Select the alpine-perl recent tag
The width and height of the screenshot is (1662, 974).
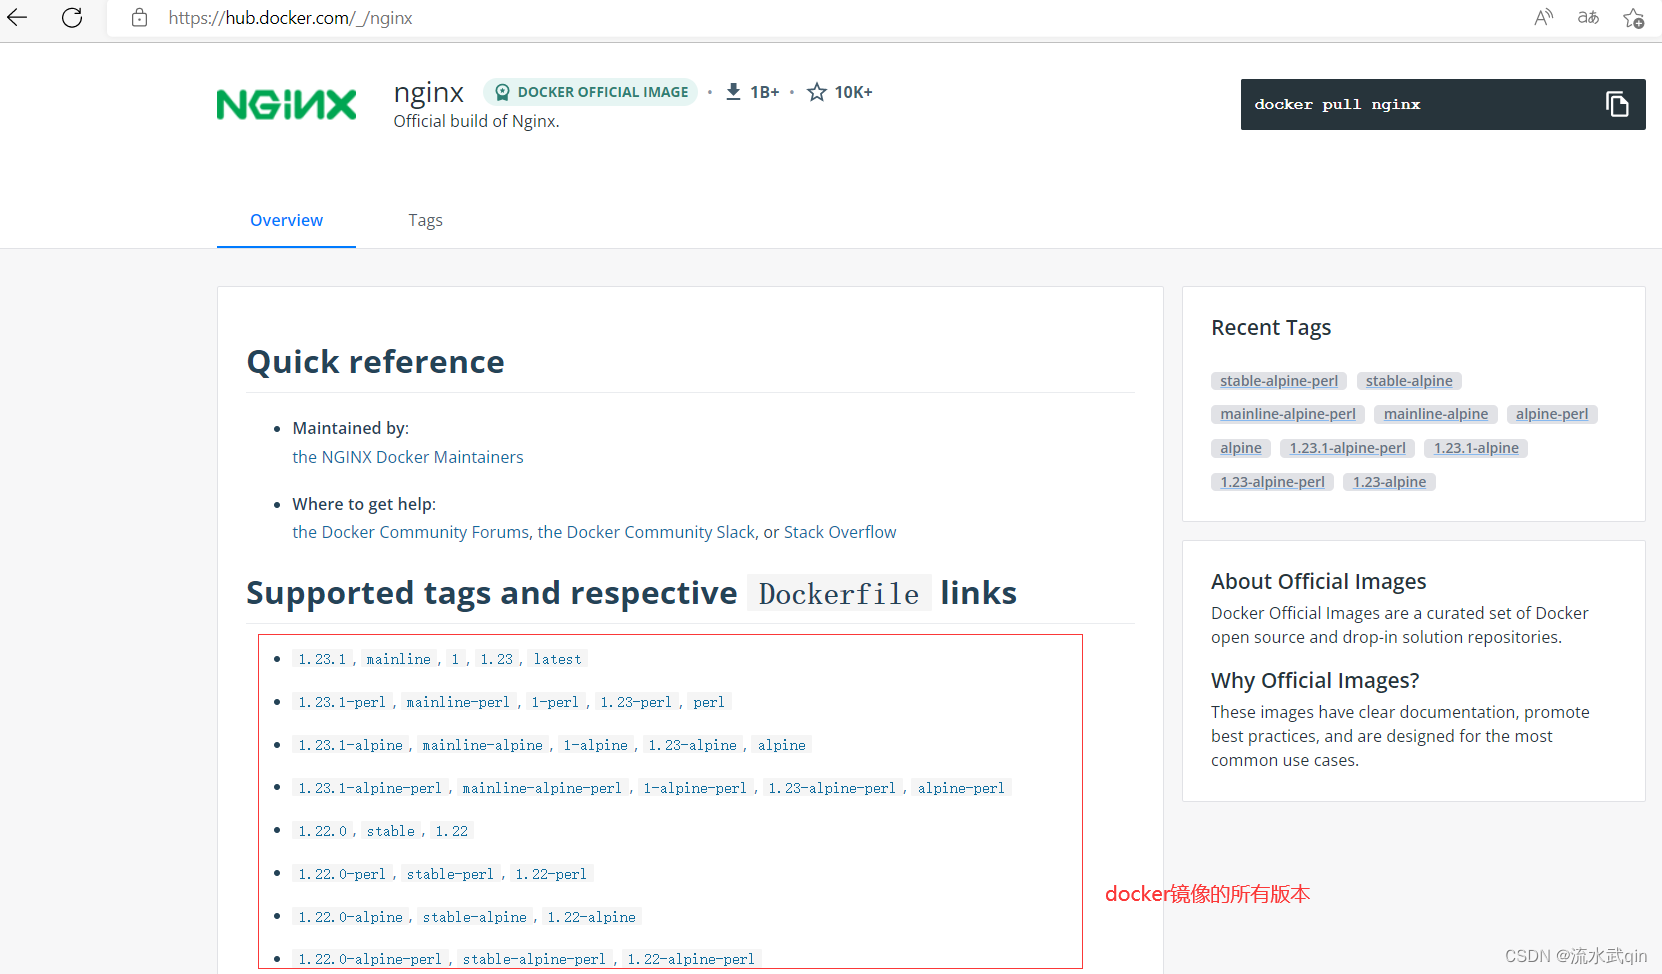point(1552,414)
